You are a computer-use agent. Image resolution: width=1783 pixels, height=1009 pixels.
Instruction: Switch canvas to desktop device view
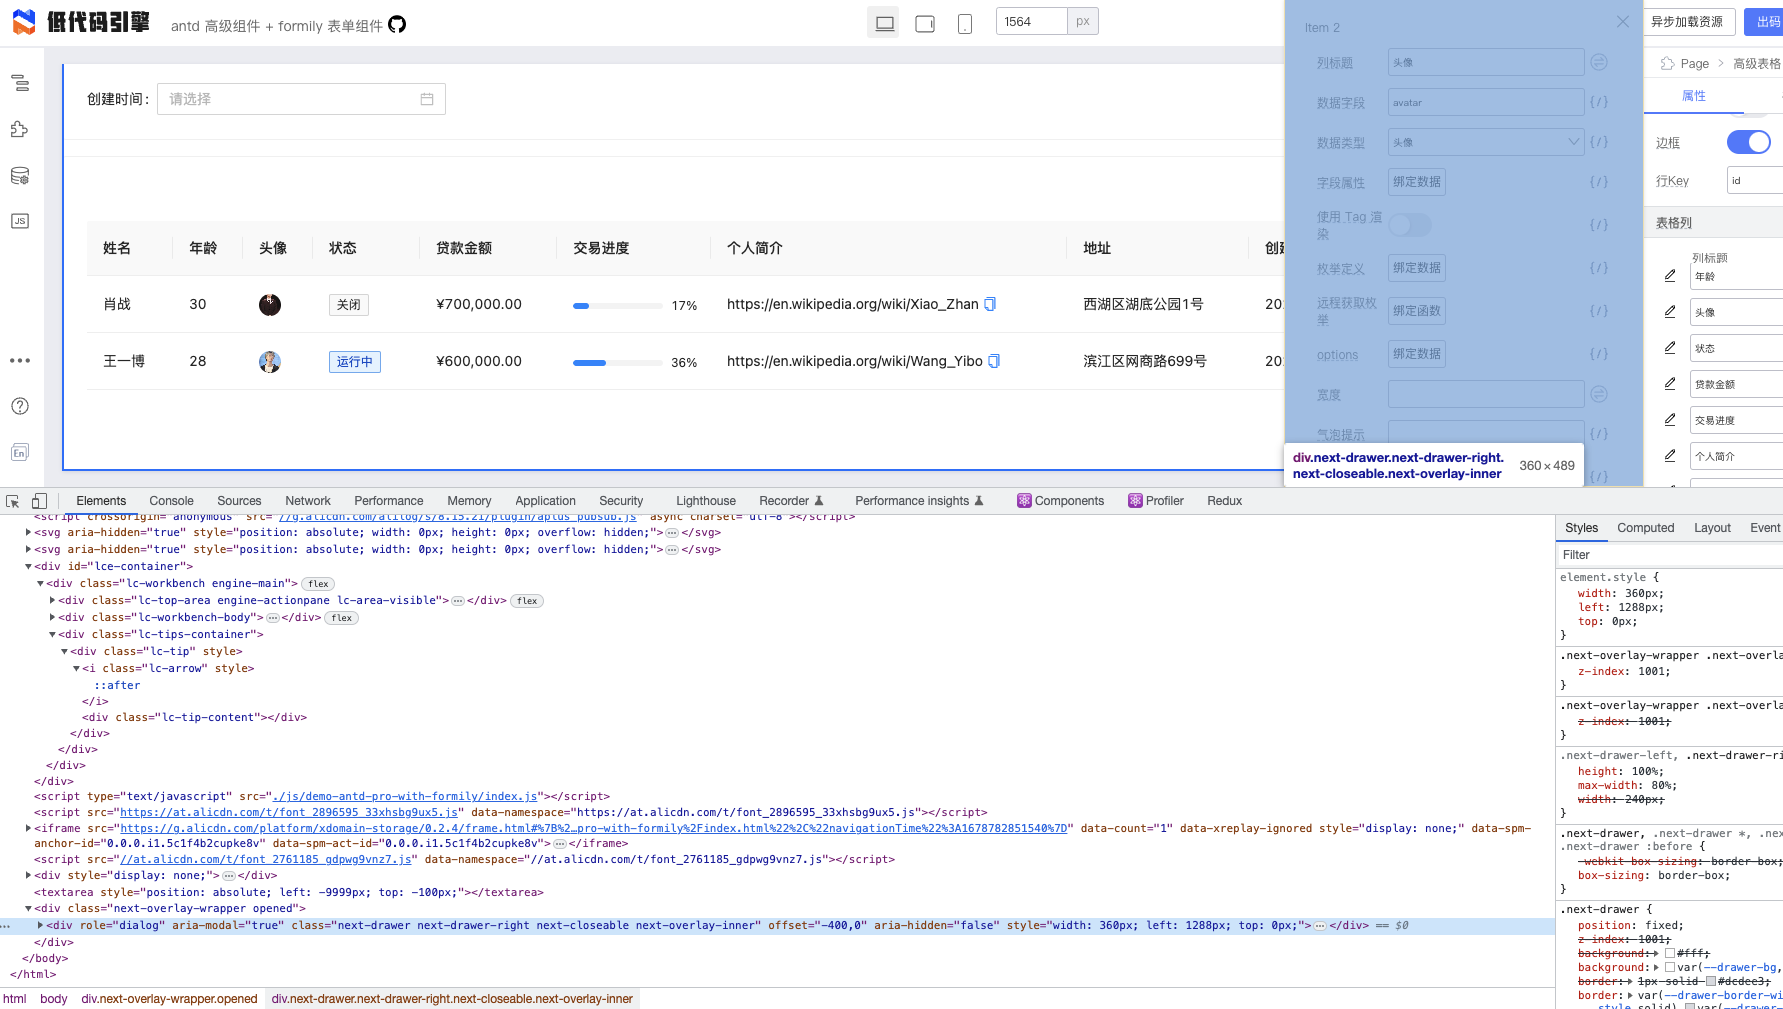884,22
